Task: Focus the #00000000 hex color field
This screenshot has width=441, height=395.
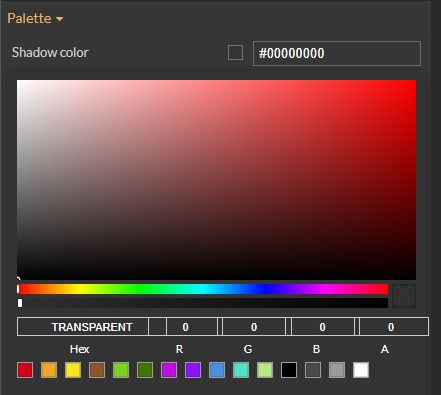Action: click(337, 53)
